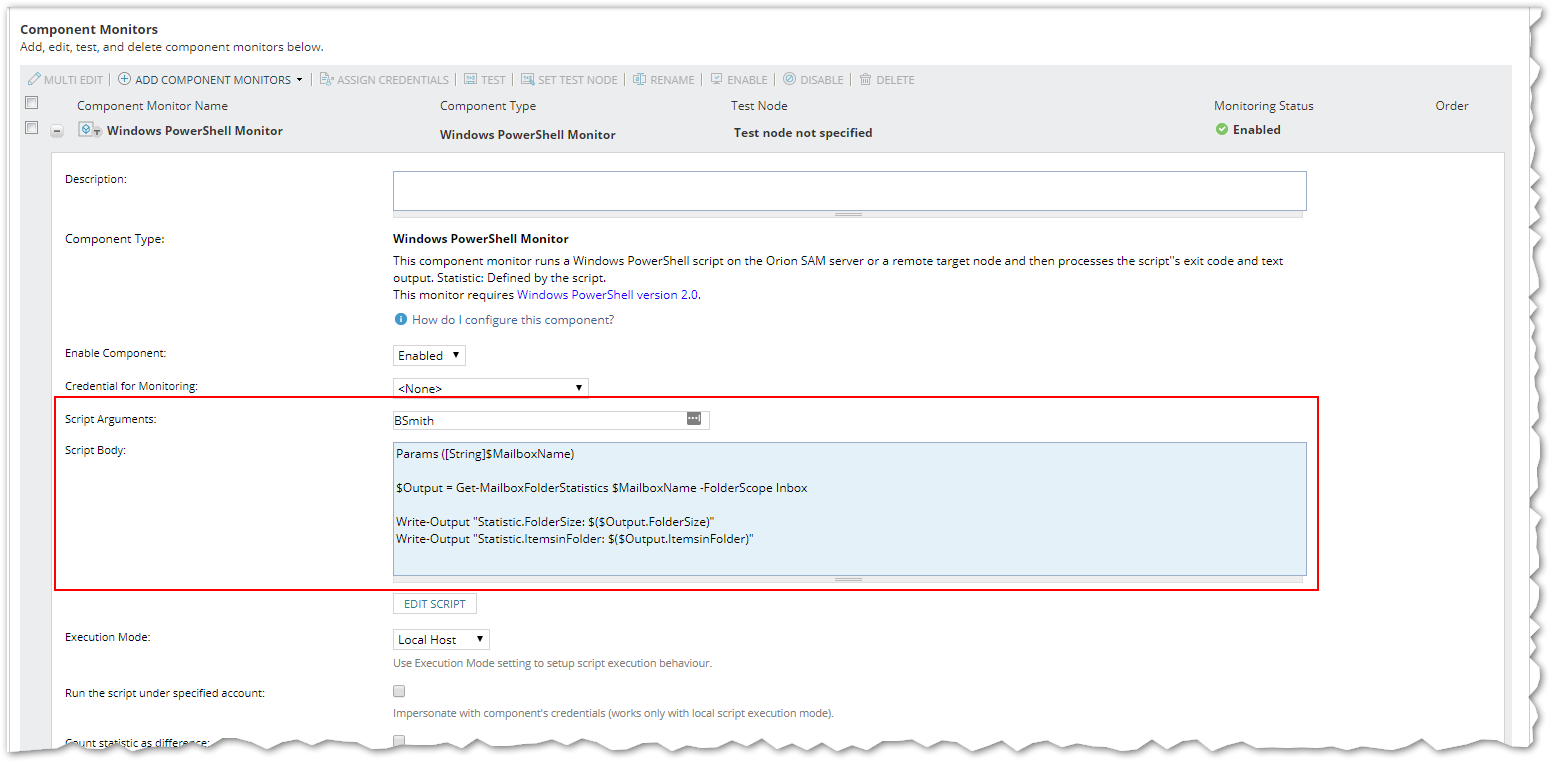
Task: Toggle Count statistic as difference checkbox
Action: pyautogui.click(x=399, y=741)
